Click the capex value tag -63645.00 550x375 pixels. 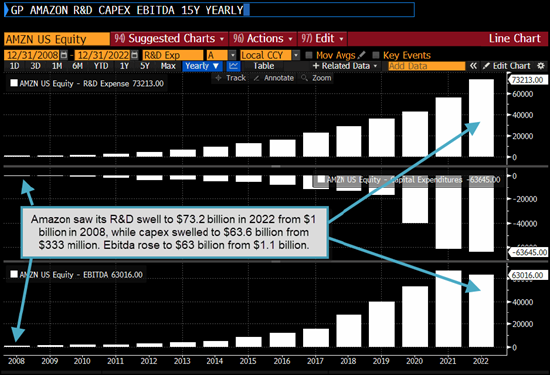529,252
